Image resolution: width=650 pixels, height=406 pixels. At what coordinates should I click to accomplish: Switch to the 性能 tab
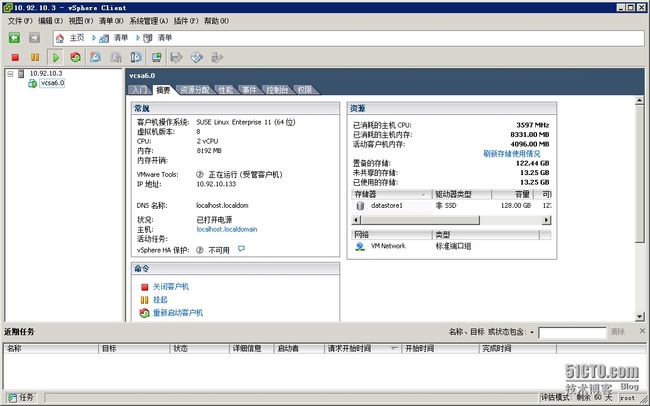tap(226, 90)
